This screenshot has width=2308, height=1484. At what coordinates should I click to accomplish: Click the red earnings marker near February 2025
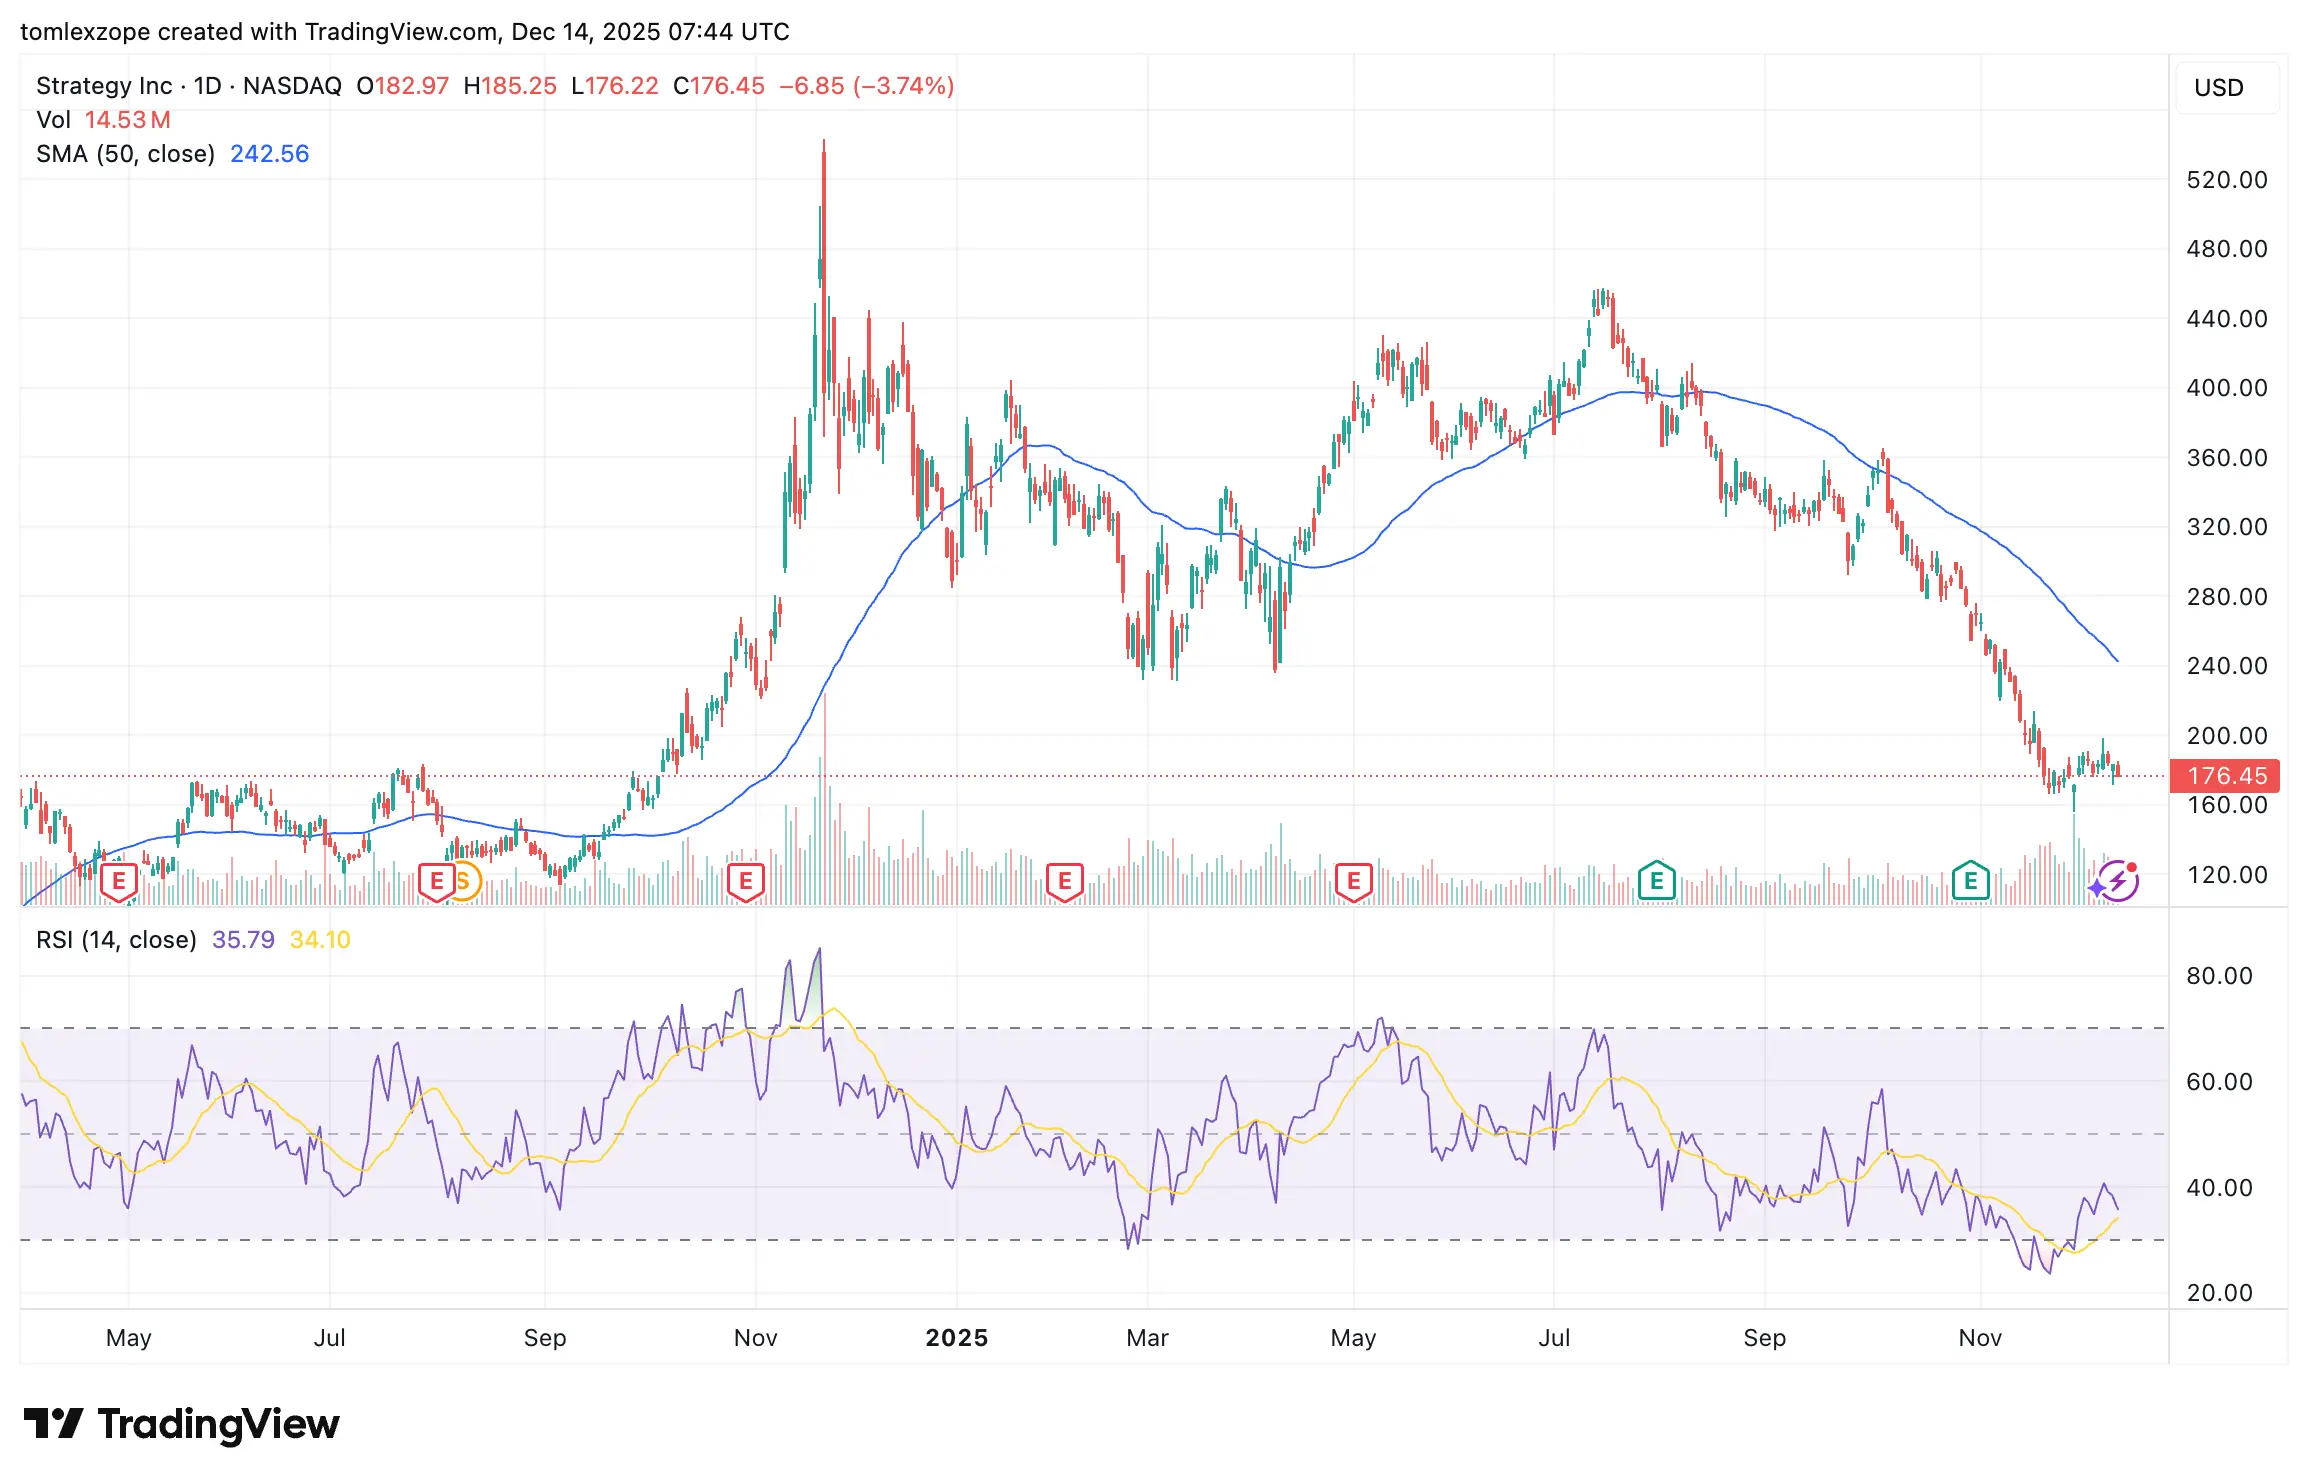[1064, 882]
